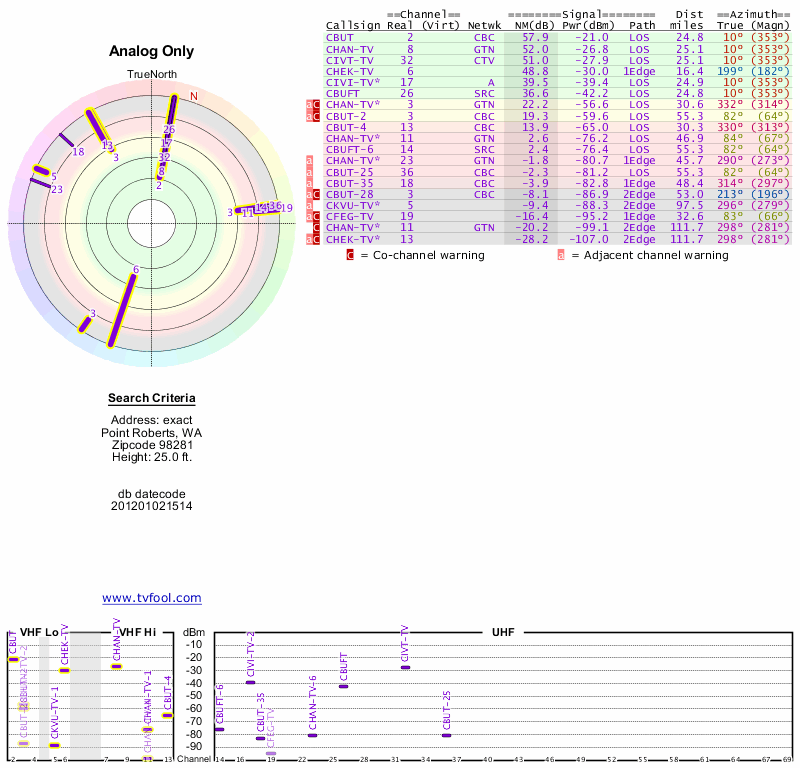
Task: Click the red N magnetic north marker
Action: 194,96
